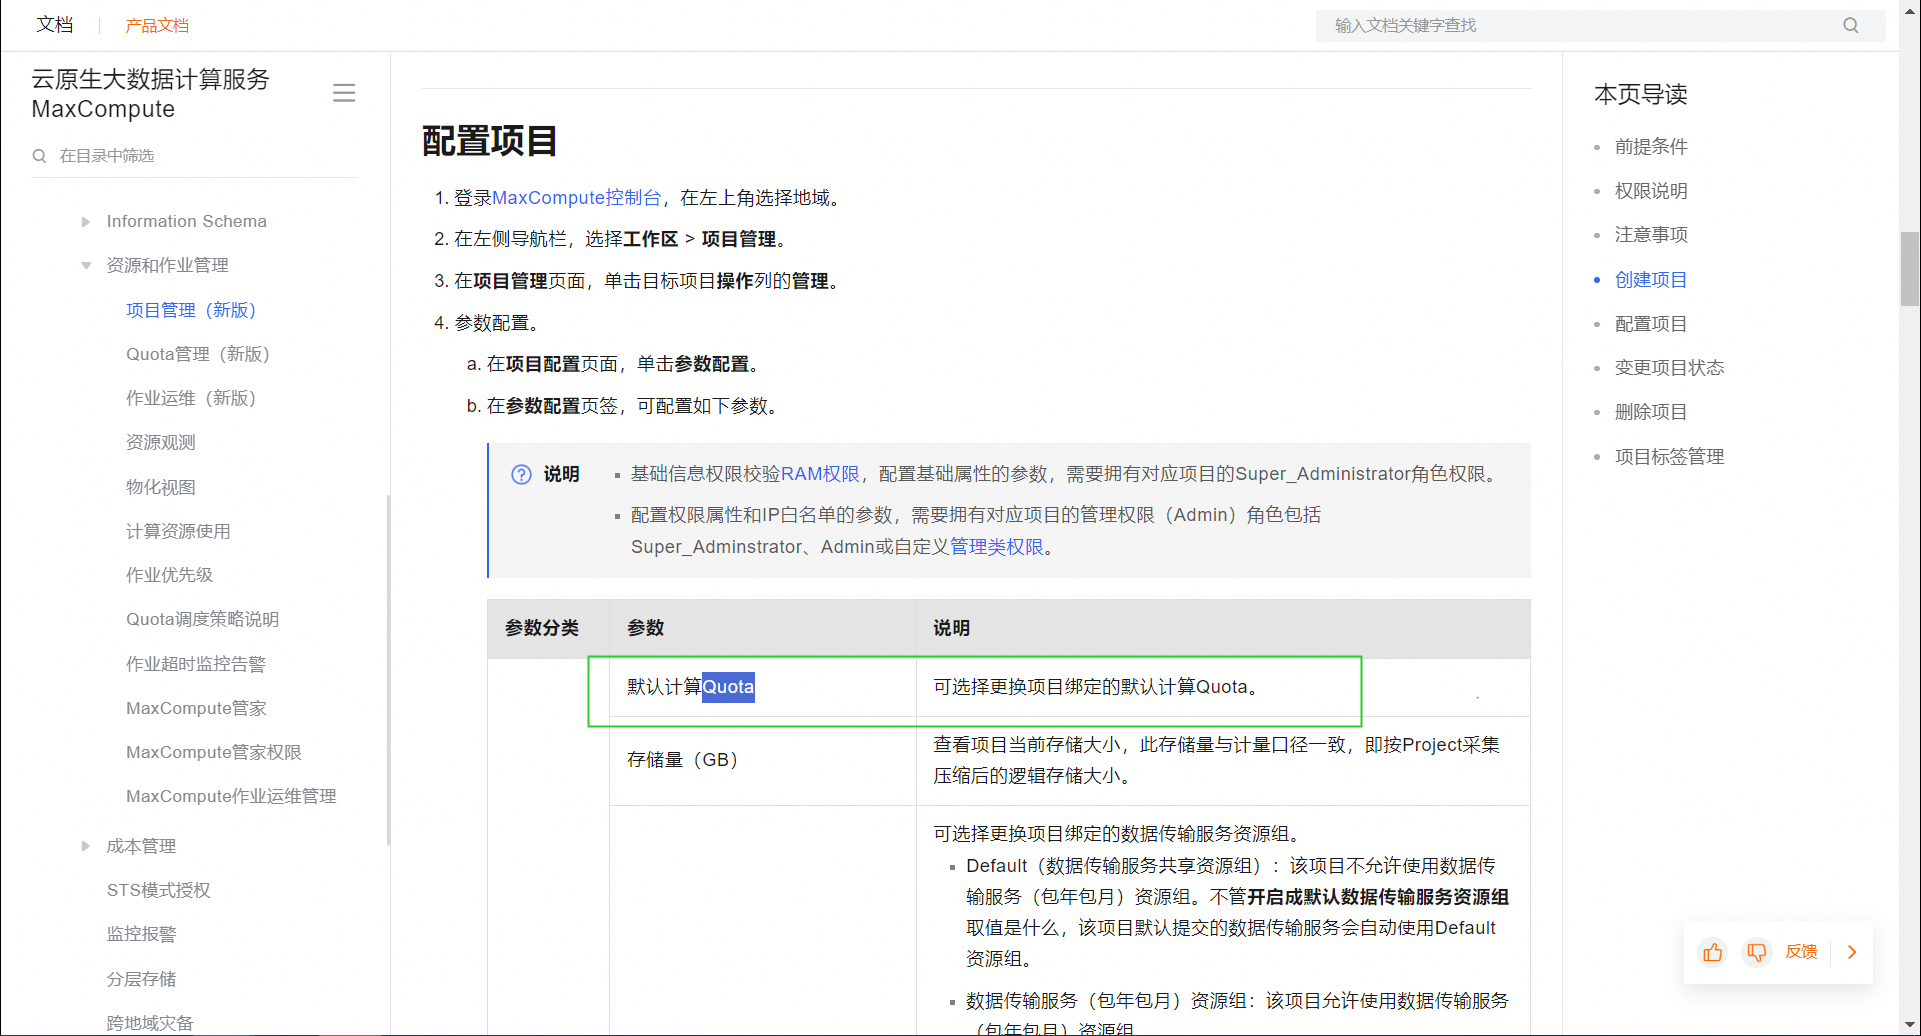Open the 产品文档 top navigation item

(x=157, y=25)
